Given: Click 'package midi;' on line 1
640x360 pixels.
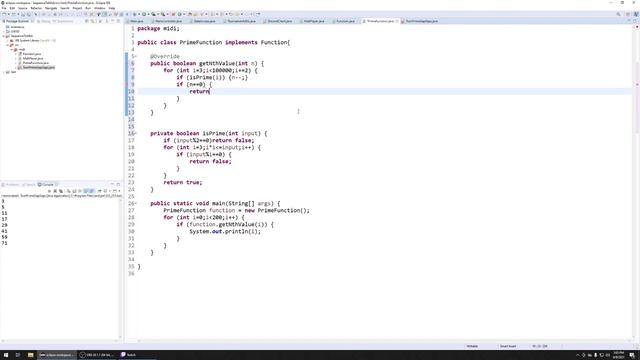Looking at the screenshot, I should point(158,29).
